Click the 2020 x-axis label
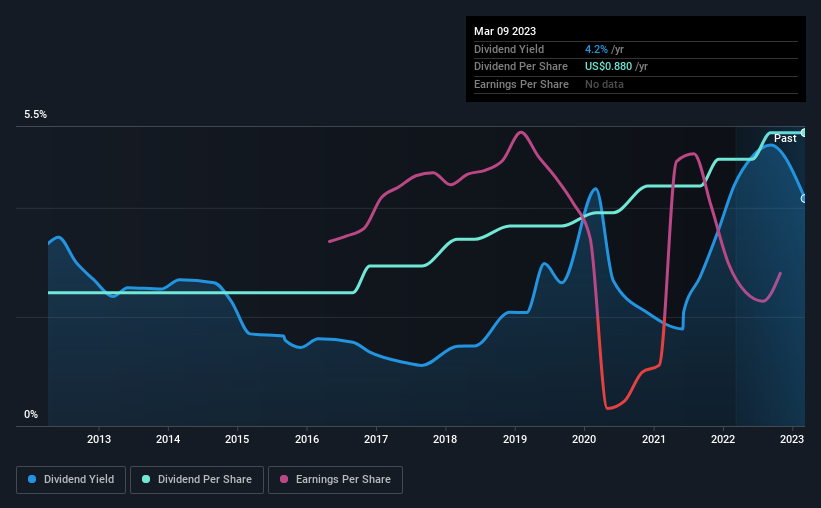821x508 pixels. coord(584,438)
